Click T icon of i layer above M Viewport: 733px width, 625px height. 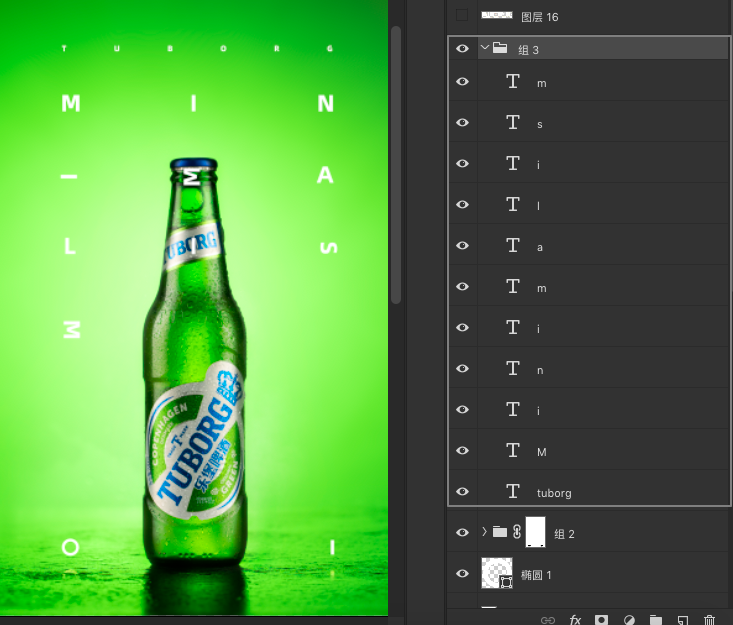click(513, 409)
